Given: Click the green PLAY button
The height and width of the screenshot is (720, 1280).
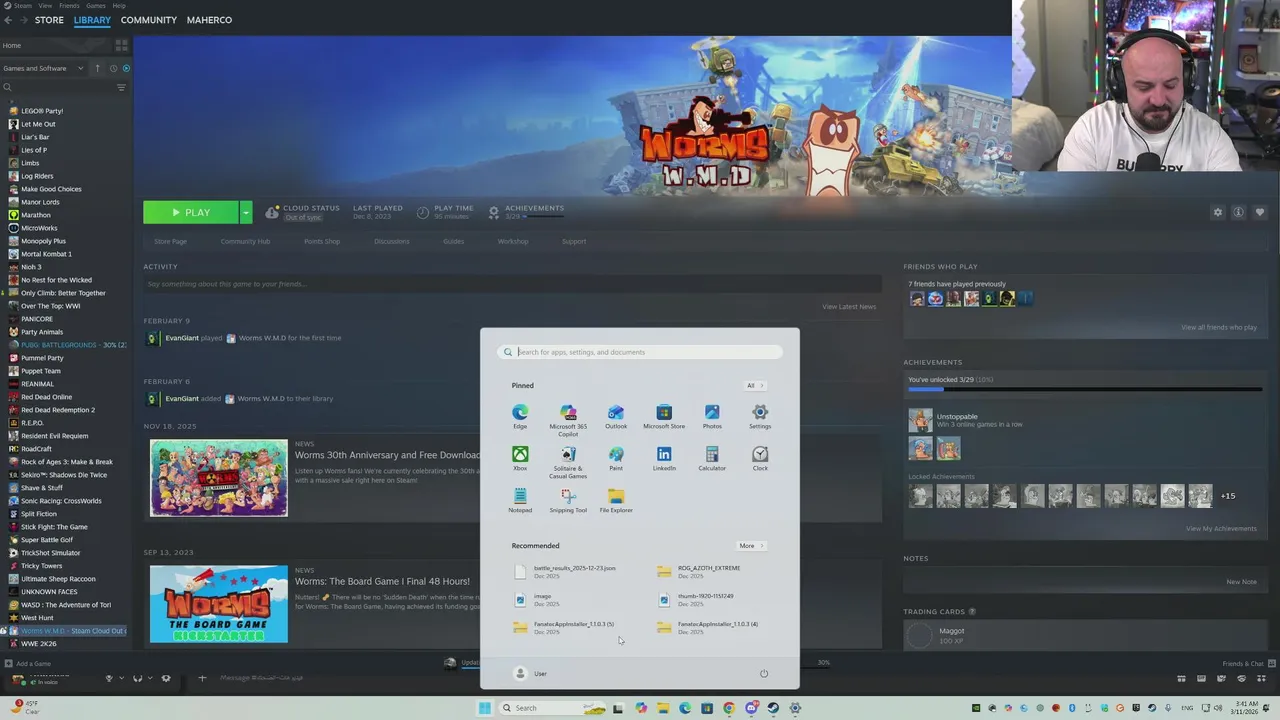Looking at the screenshot, I should point(191,212).
